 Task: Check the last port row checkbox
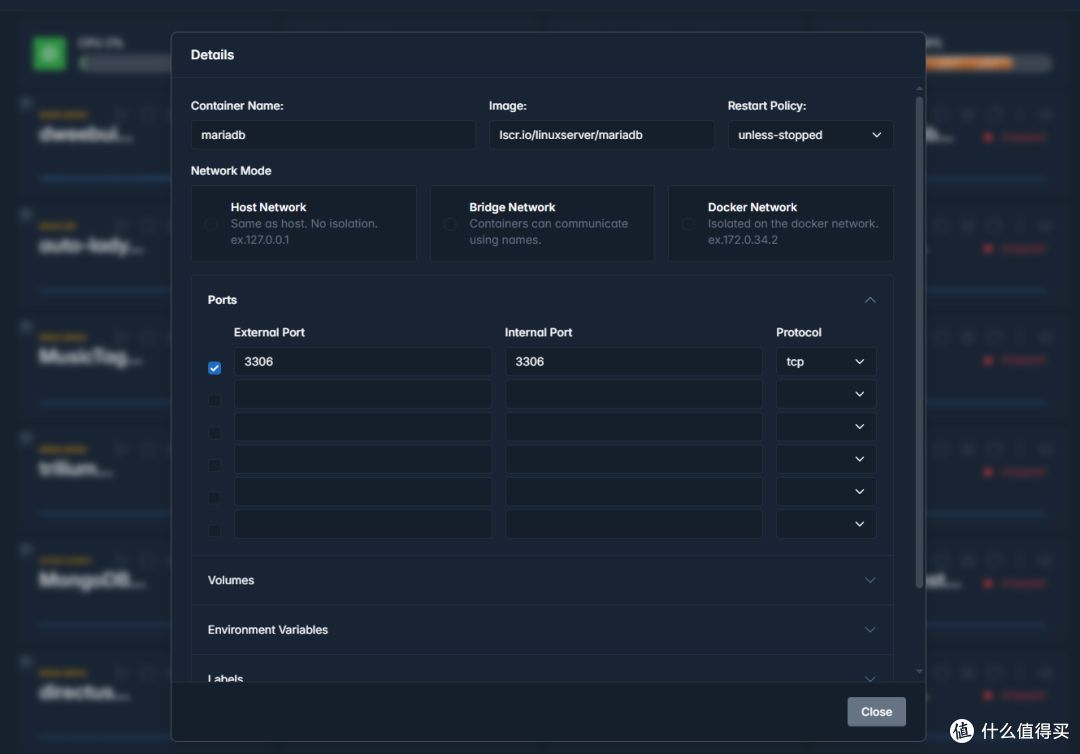214,531
